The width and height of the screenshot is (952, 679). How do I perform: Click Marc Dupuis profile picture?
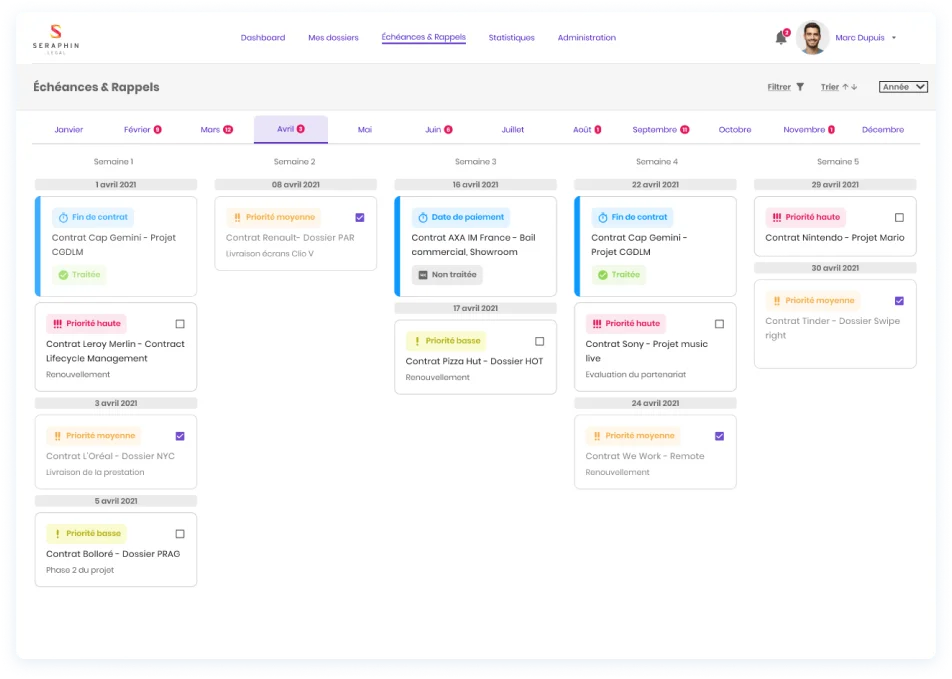pyautogui.click(x=814, y=37)
